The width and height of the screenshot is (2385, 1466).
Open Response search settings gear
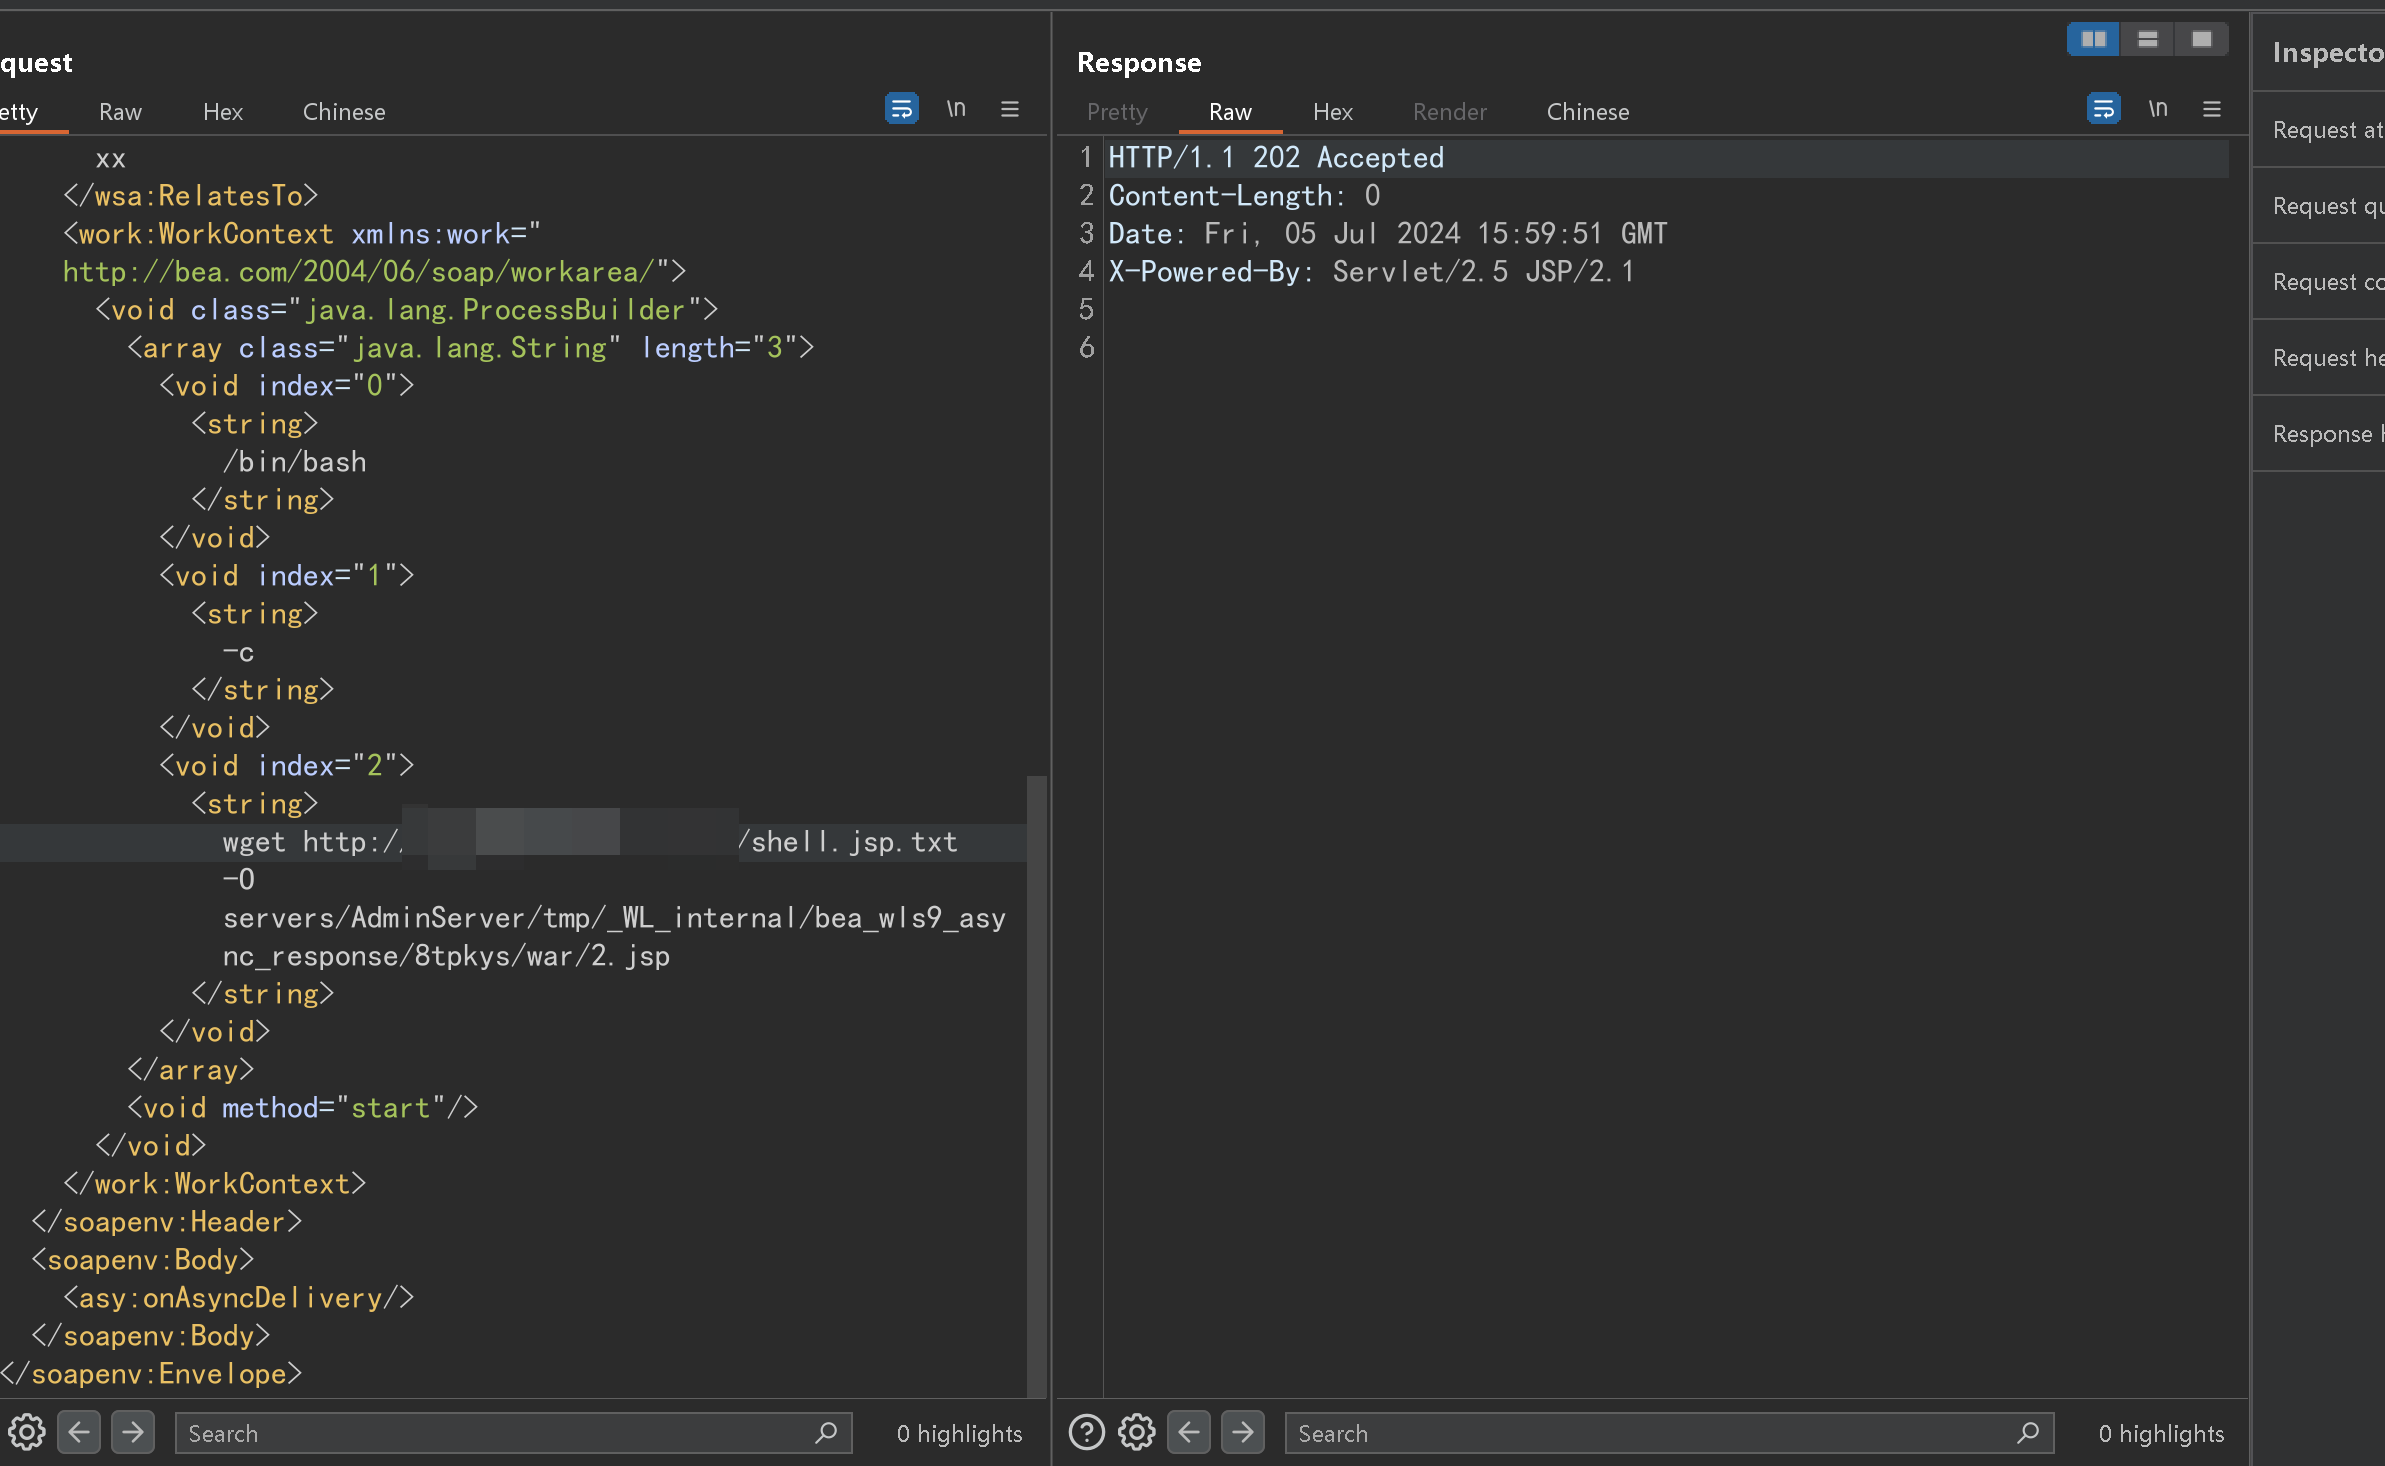(x=1137, y=1432)
